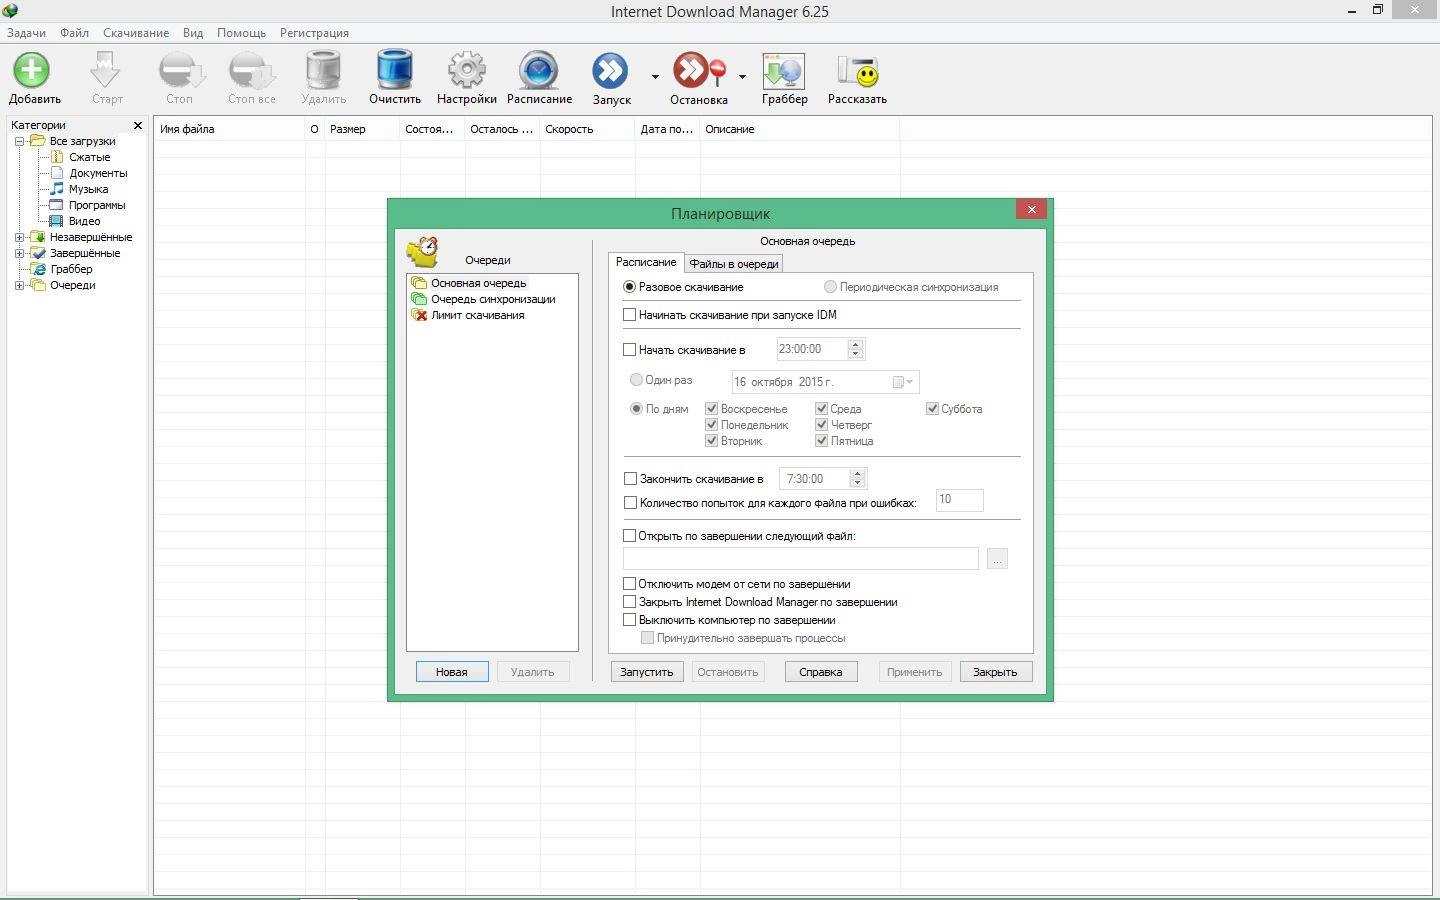Open Файл menu
Screen dimensions: 1440x900
coord(74,33)
